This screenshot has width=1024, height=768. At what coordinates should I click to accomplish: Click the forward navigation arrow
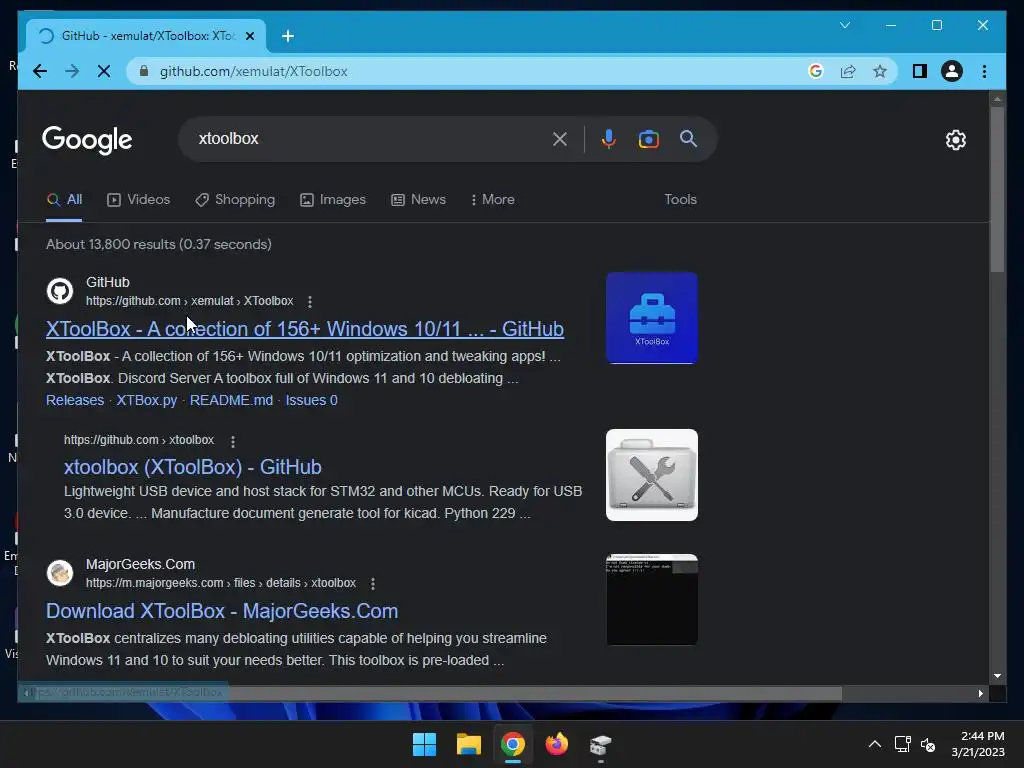click(x=72, y=71)
